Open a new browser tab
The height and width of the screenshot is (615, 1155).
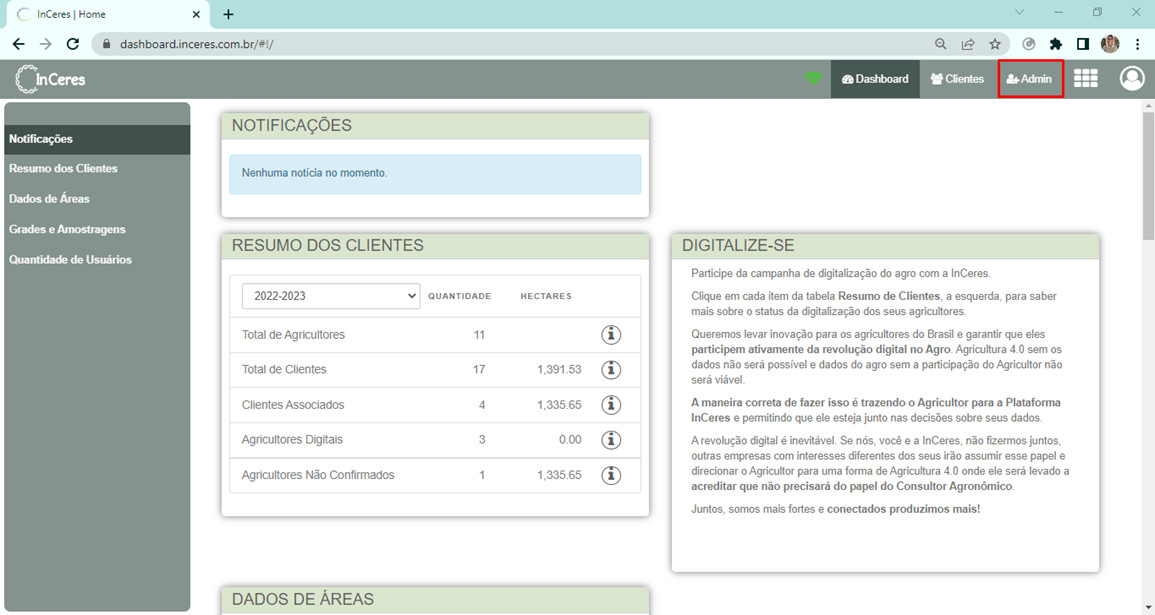point(228,14)
